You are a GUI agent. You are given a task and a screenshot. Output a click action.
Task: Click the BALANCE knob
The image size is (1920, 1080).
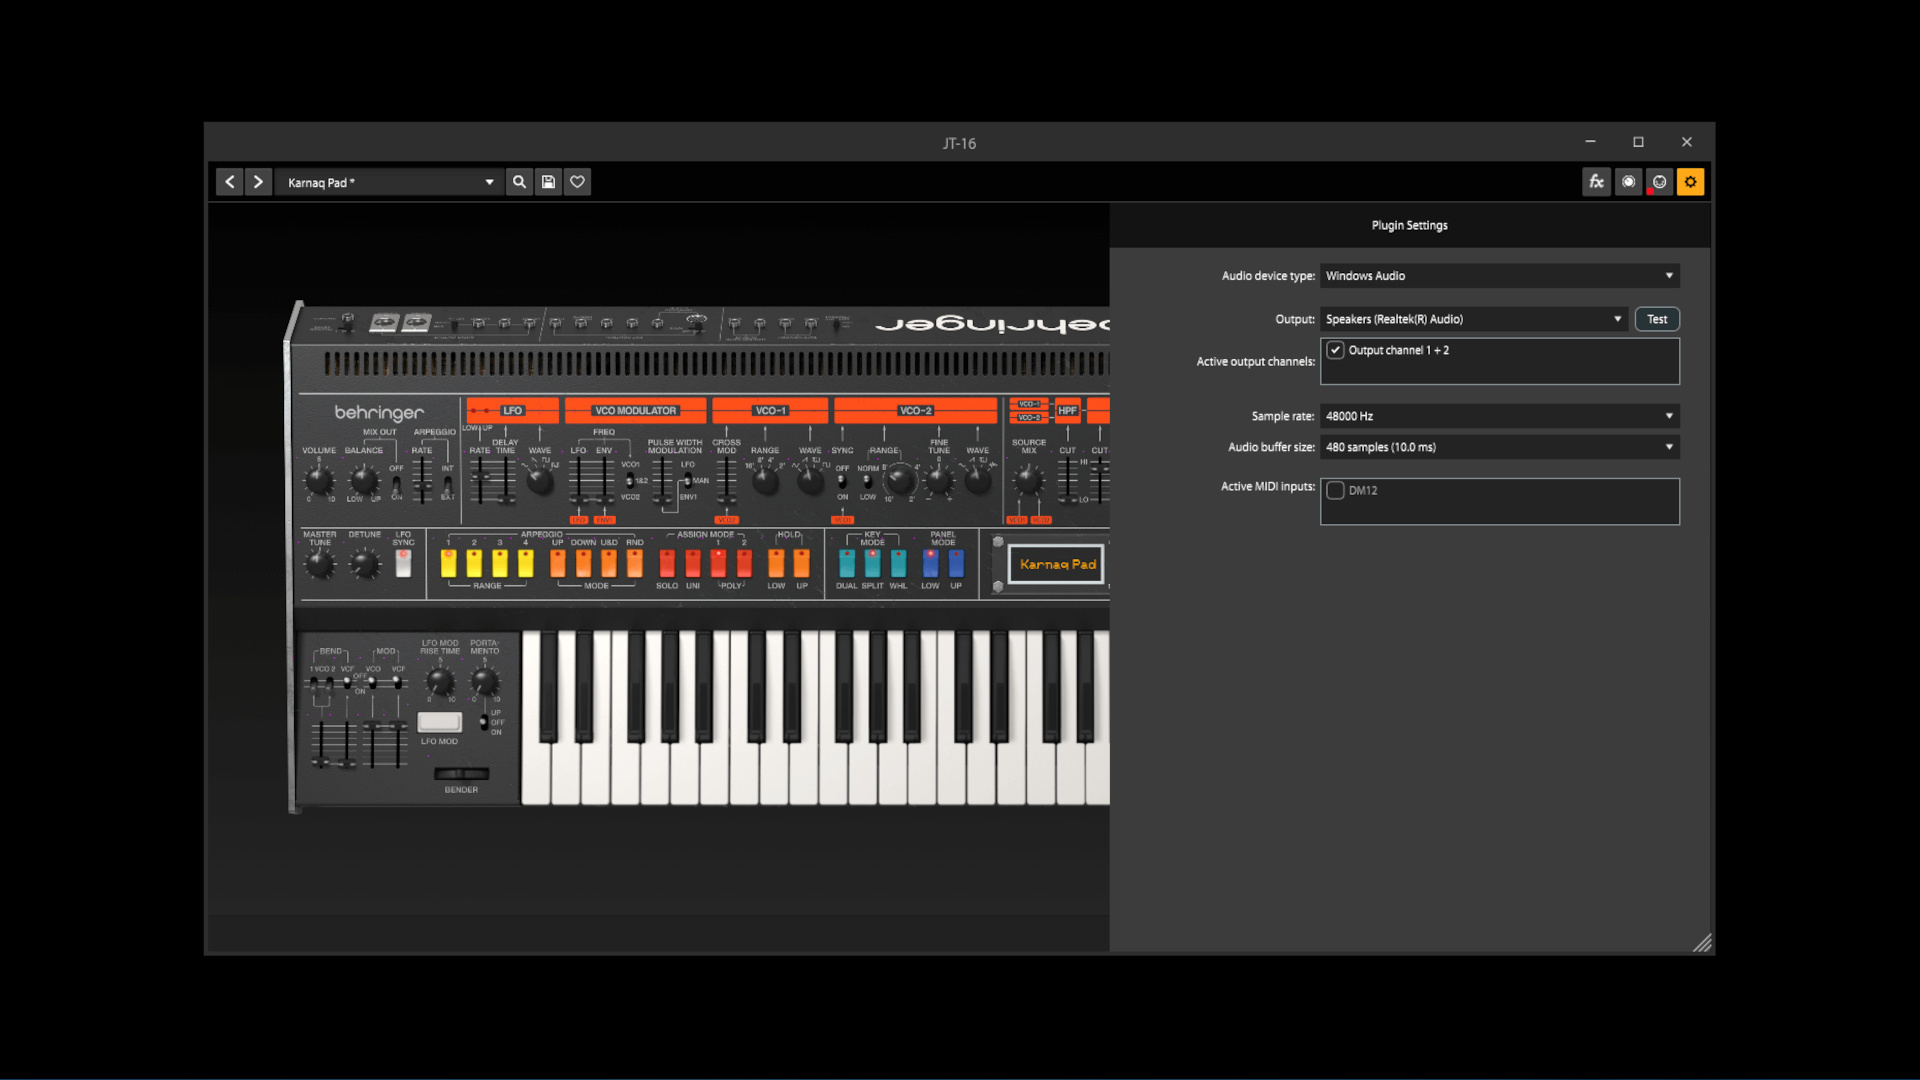365,481
